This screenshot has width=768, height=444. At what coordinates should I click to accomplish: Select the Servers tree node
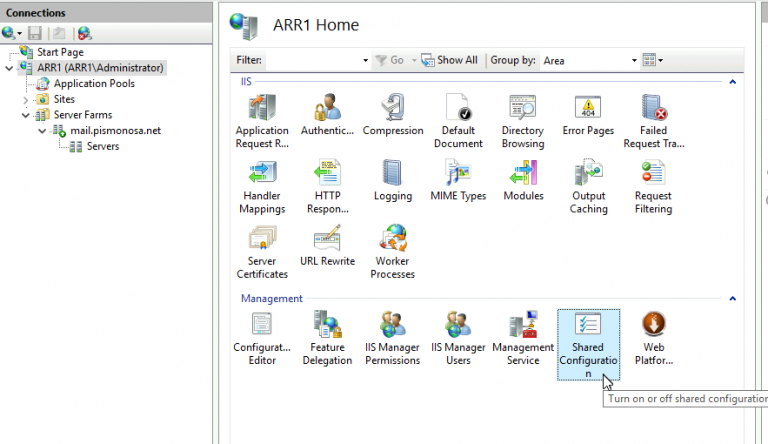click(x=102, y=146)
